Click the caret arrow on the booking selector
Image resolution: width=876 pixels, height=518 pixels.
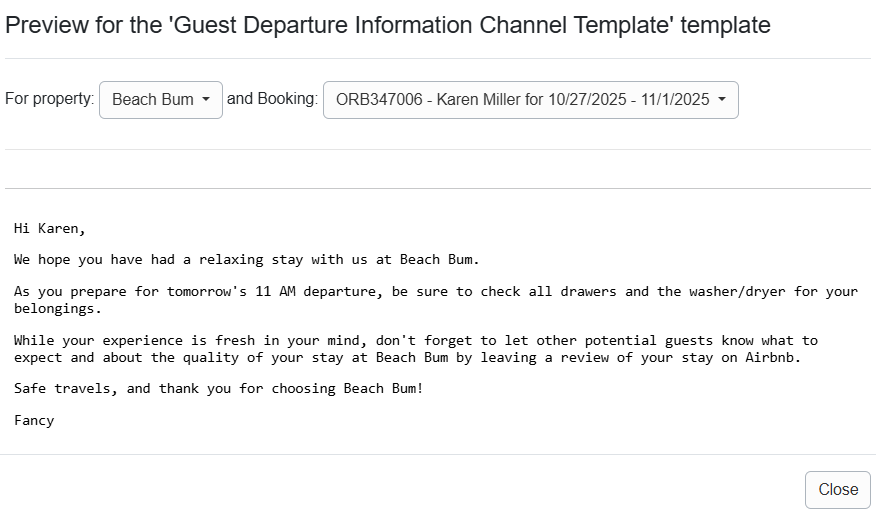coord(722,100)
